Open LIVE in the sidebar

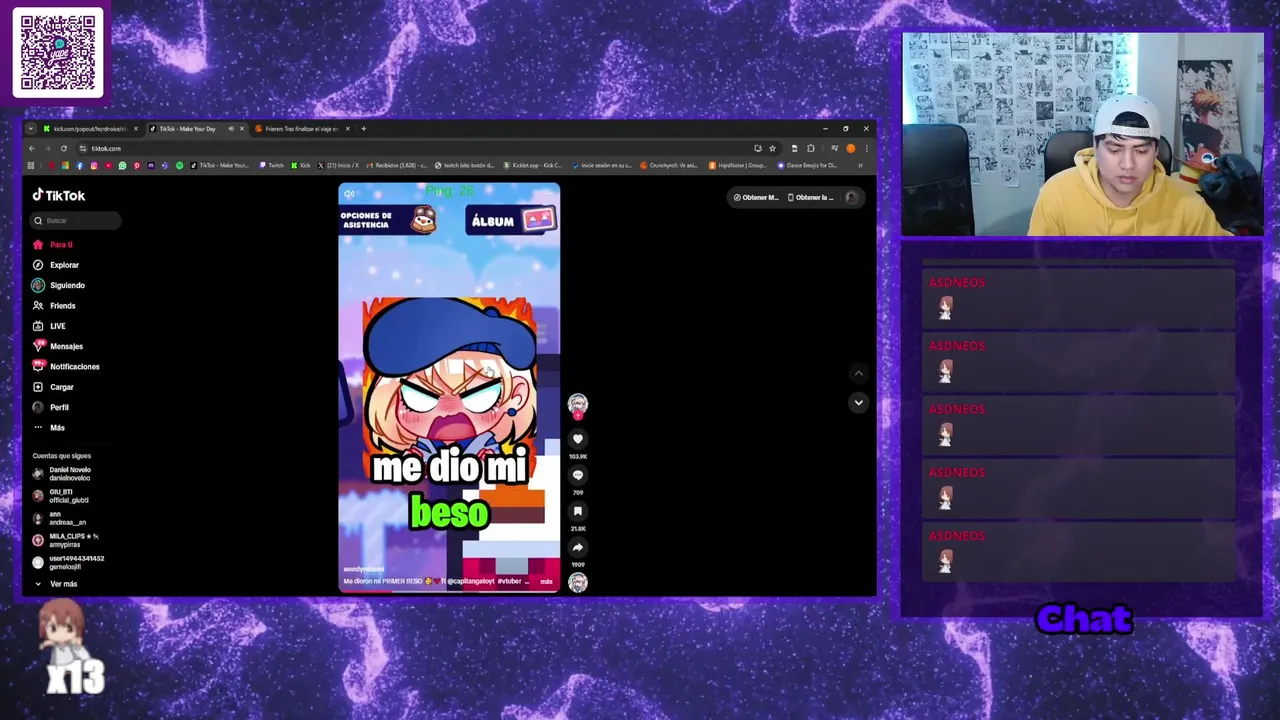pos(49,326)
